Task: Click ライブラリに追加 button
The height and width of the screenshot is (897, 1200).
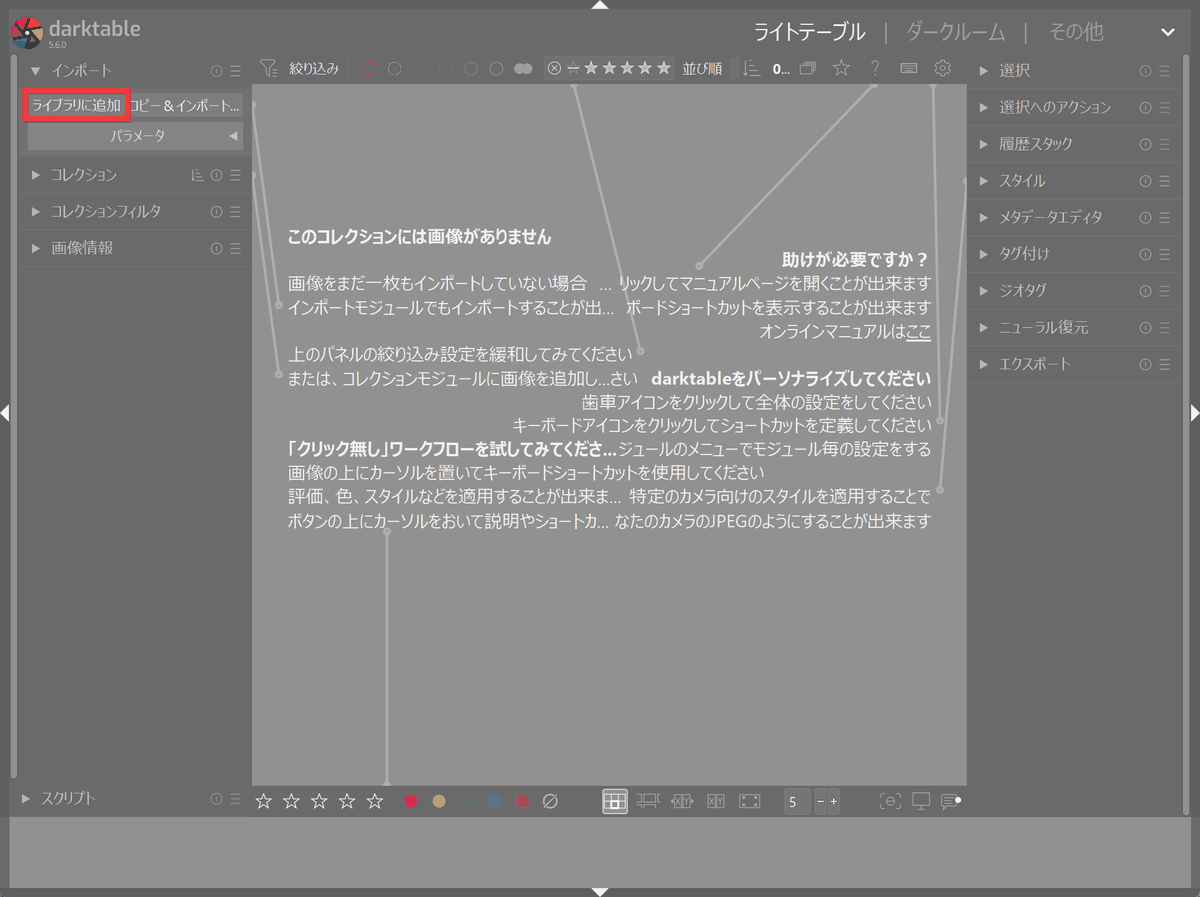Action: (x=76, y=105)
